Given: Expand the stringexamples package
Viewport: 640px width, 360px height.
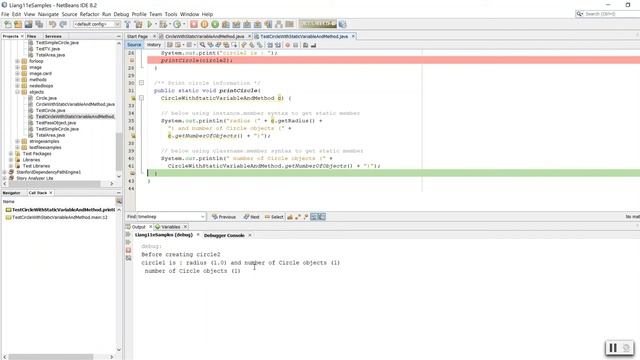Looking at the screenshot, I should (18, 141).
